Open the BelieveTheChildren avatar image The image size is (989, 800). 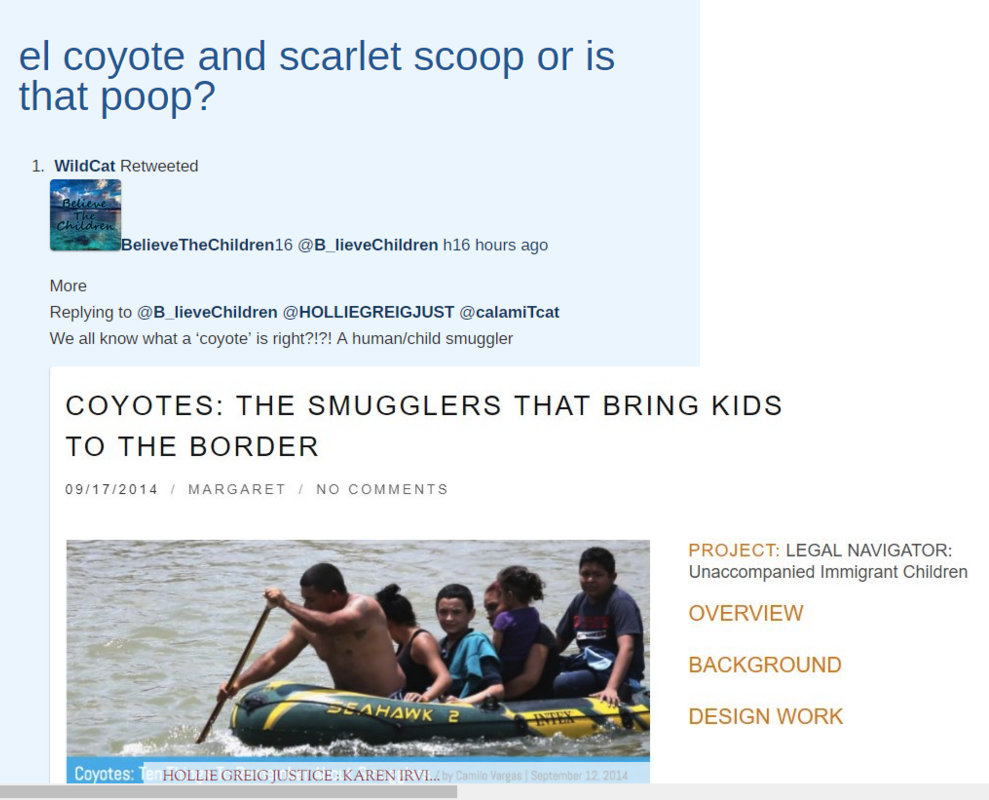pos(85,215)
